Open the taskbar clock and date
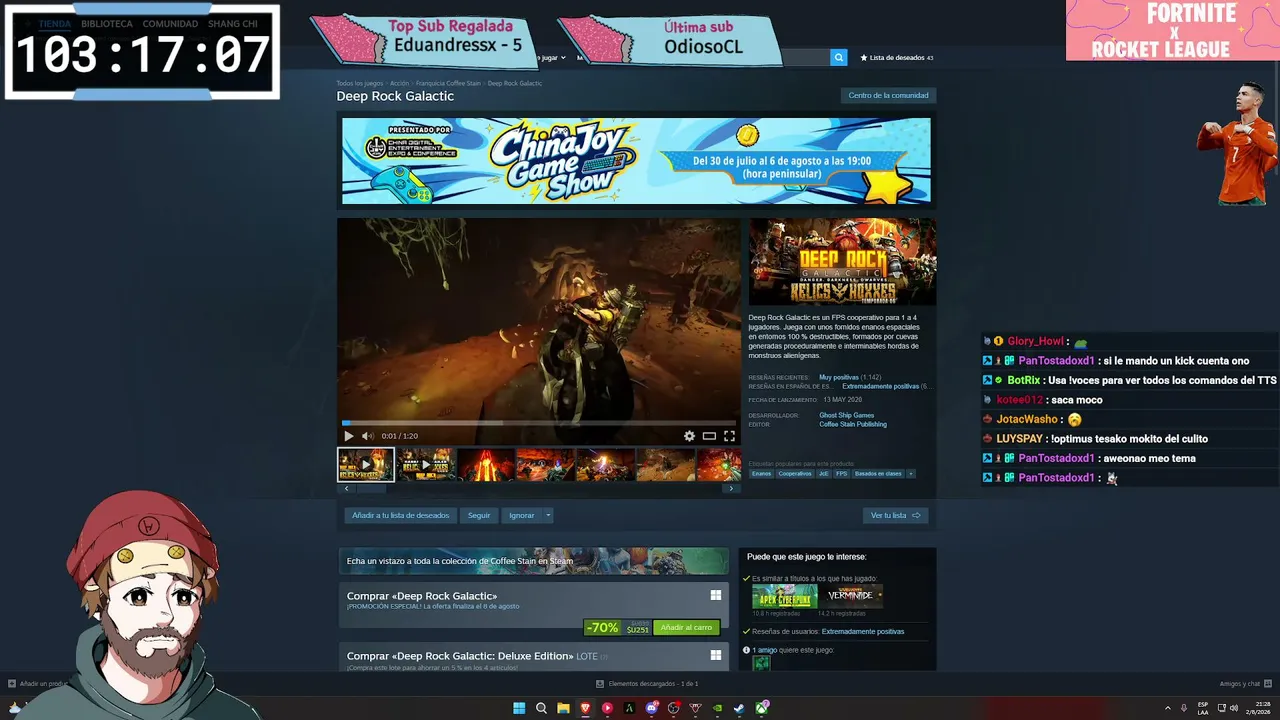 pos(1259,708)
